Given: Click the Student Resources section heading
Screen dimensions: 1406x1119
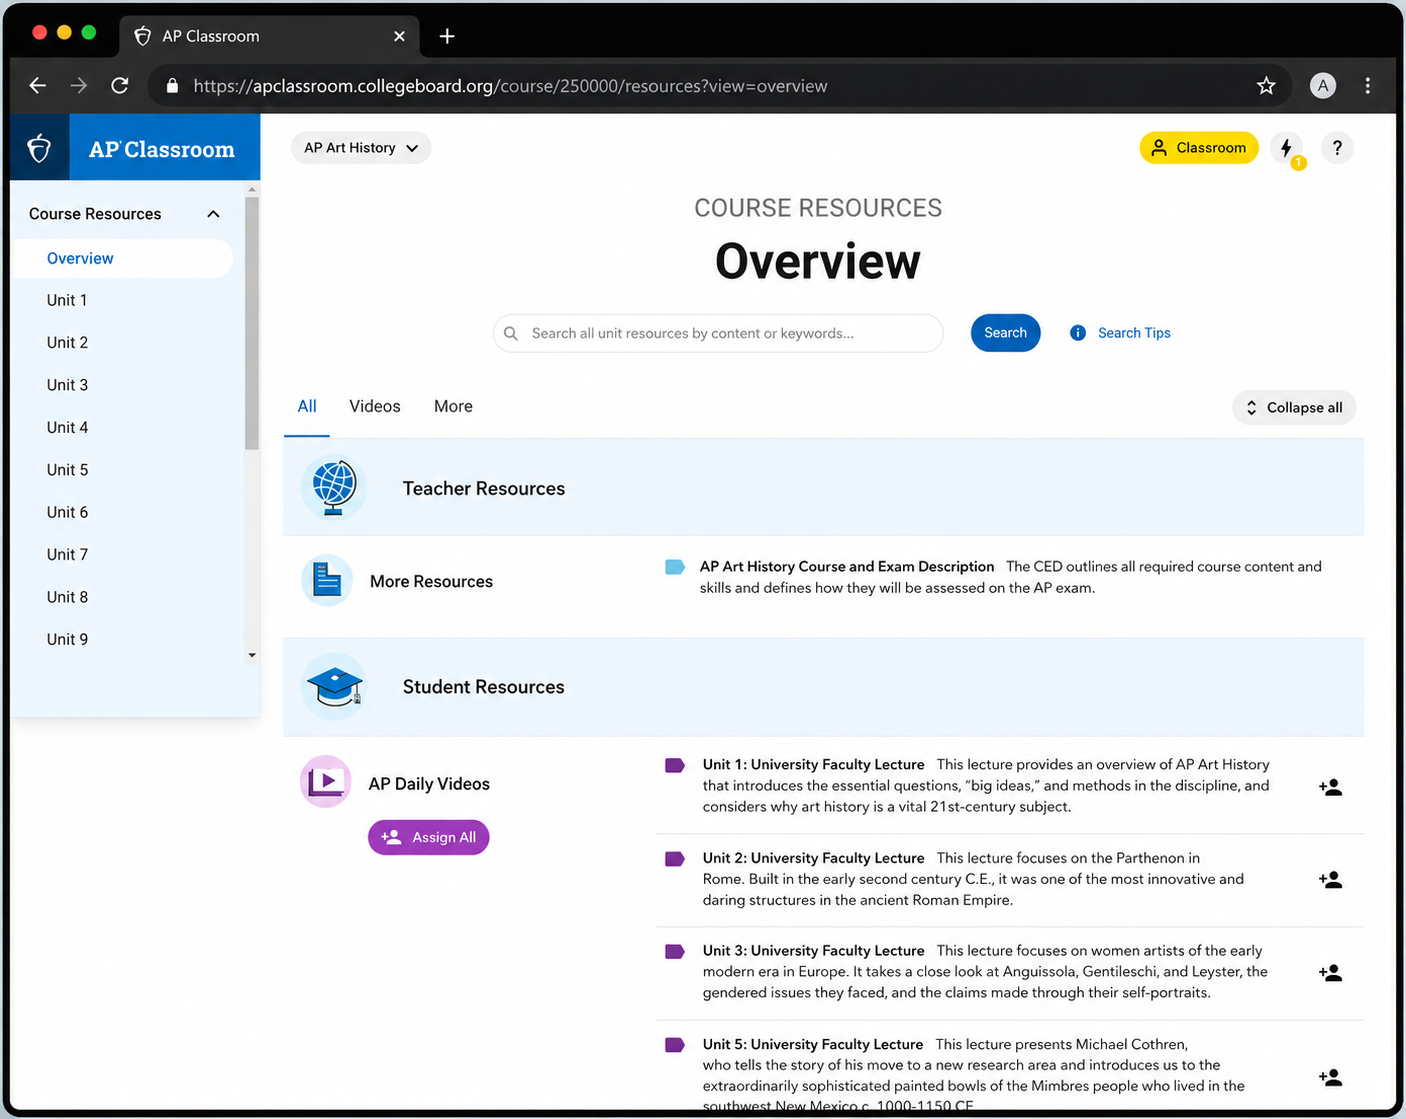Looking at the screenshot, I should (x=484, y=687).
